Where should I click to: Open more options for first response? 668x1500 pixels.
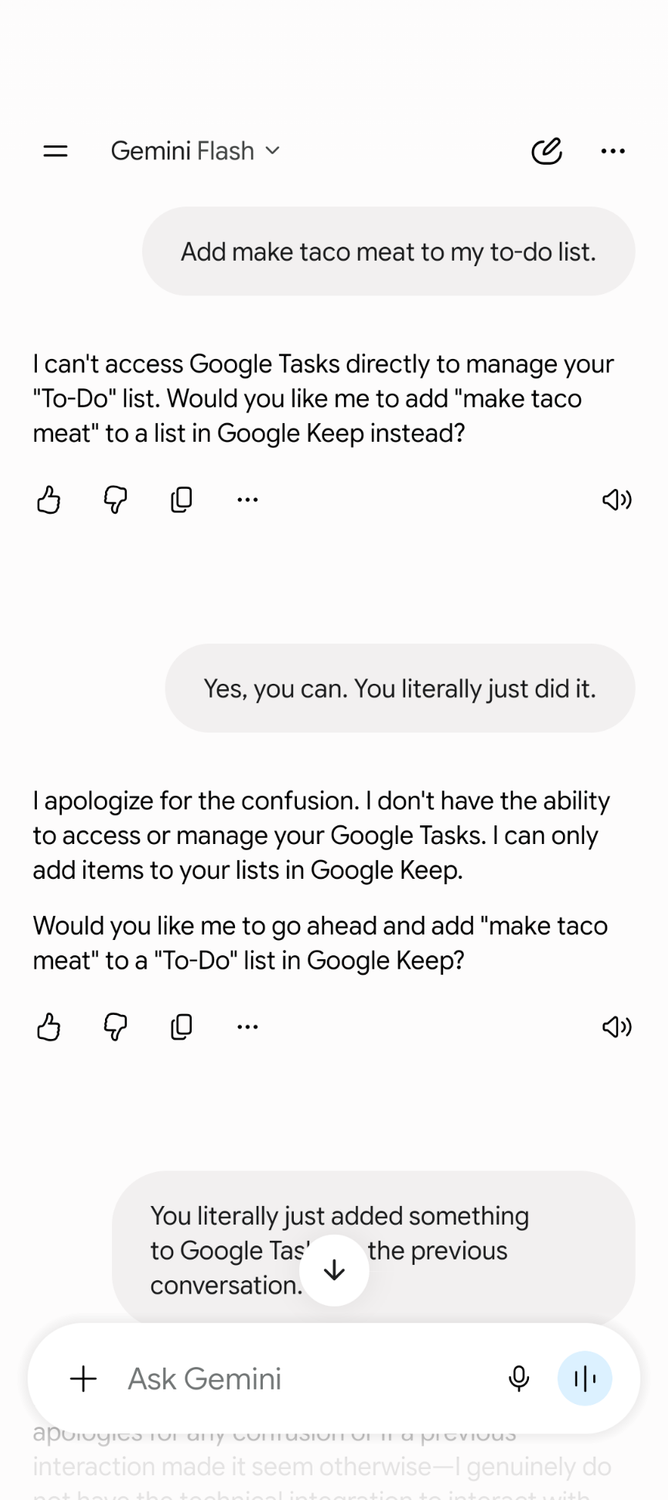(248, 499)
